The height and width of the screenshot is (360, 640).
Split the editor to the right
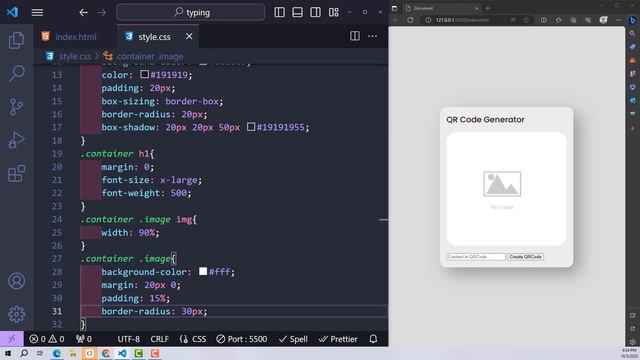pos(355,36)
